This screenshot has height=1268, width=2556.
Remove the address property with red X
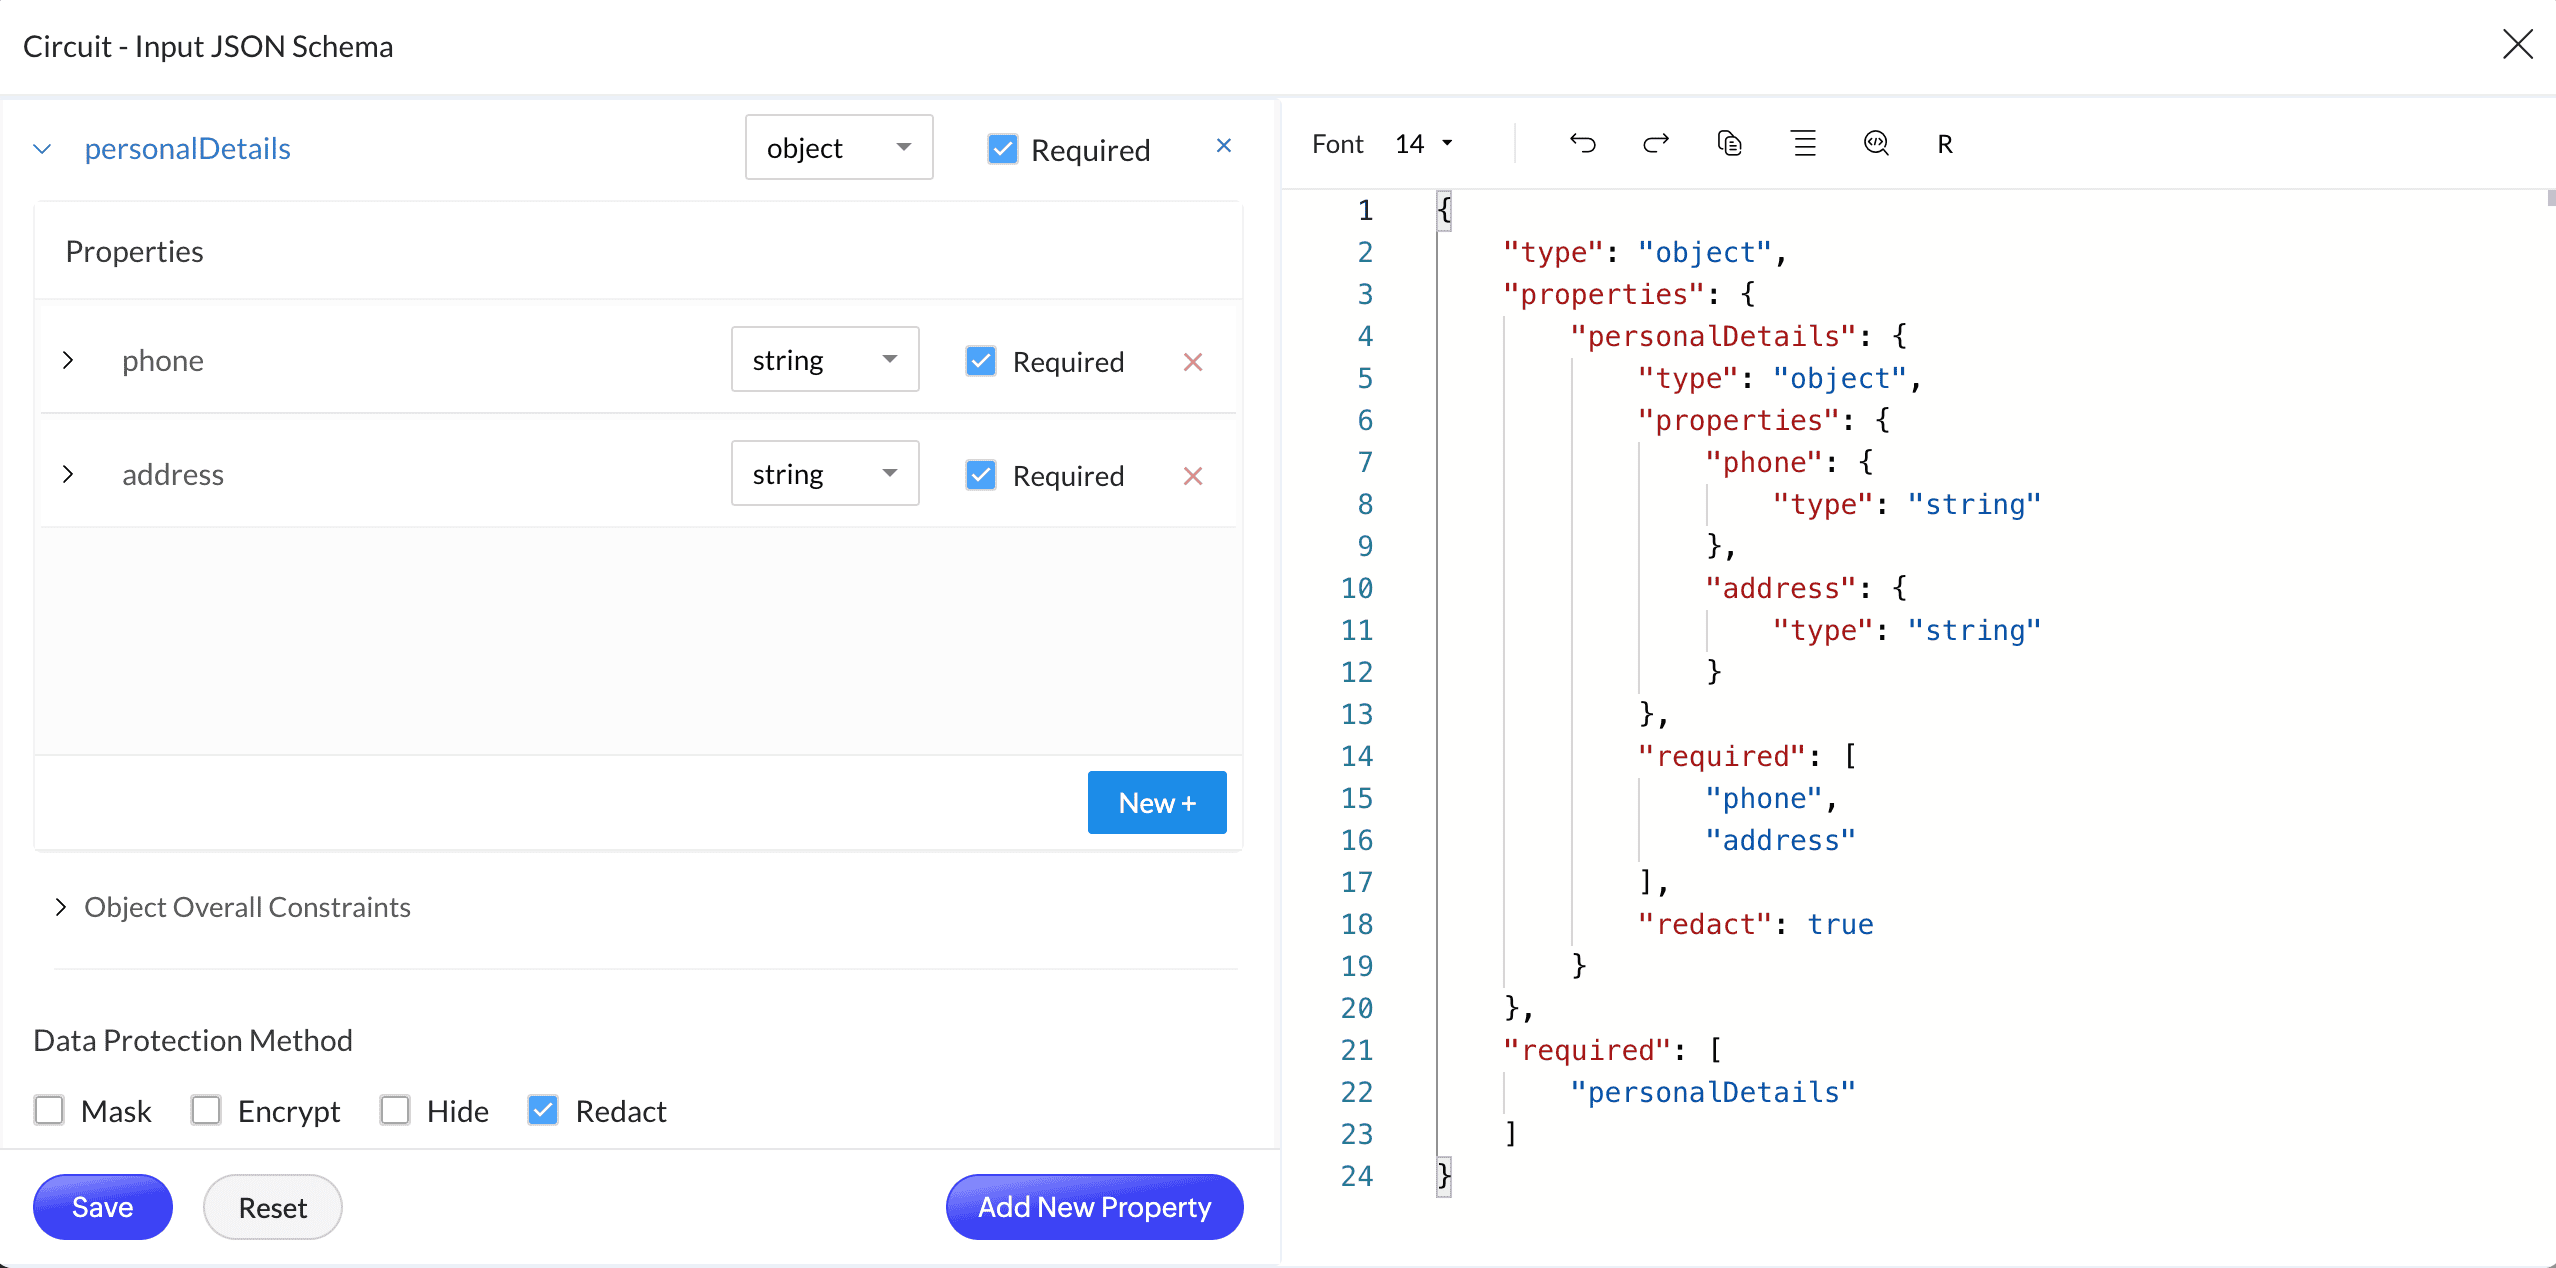1192,476
